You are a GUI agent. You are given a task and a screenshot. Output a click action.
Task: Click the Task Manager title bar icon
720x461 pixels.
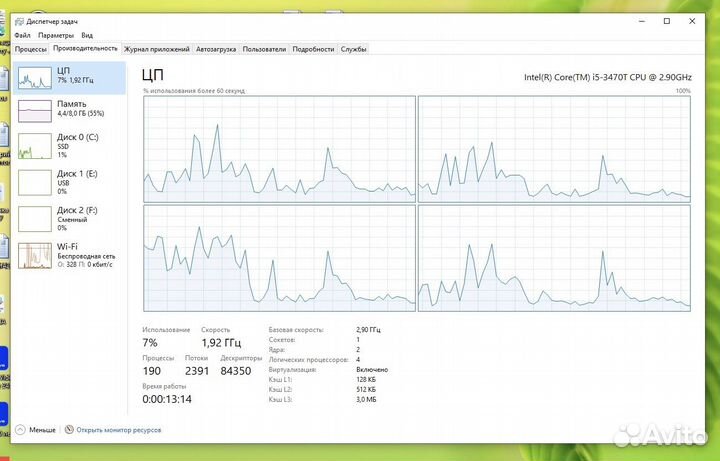click(19, 22)
